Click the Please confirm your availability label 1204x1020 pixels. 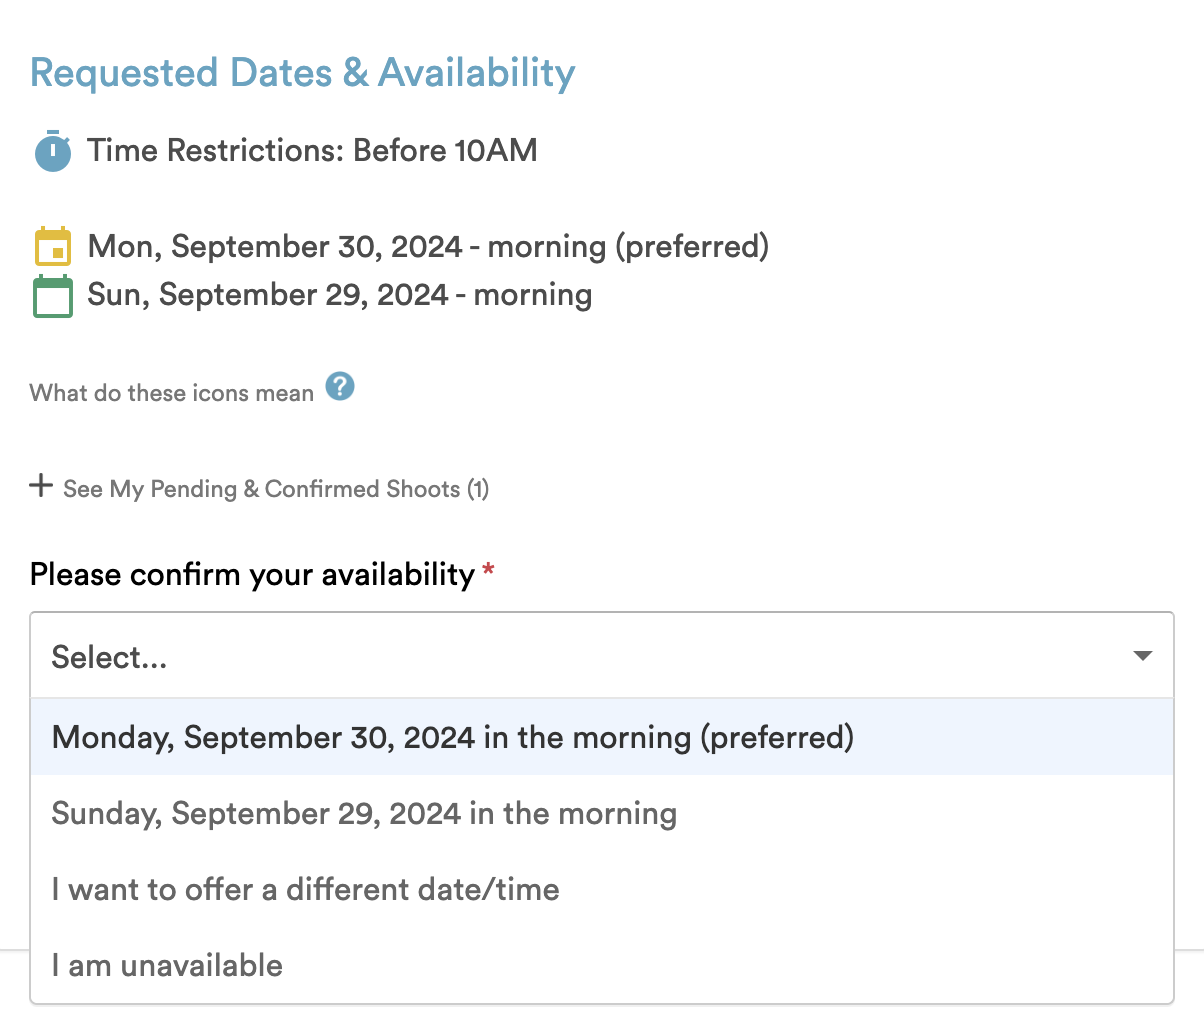point(252,575)
